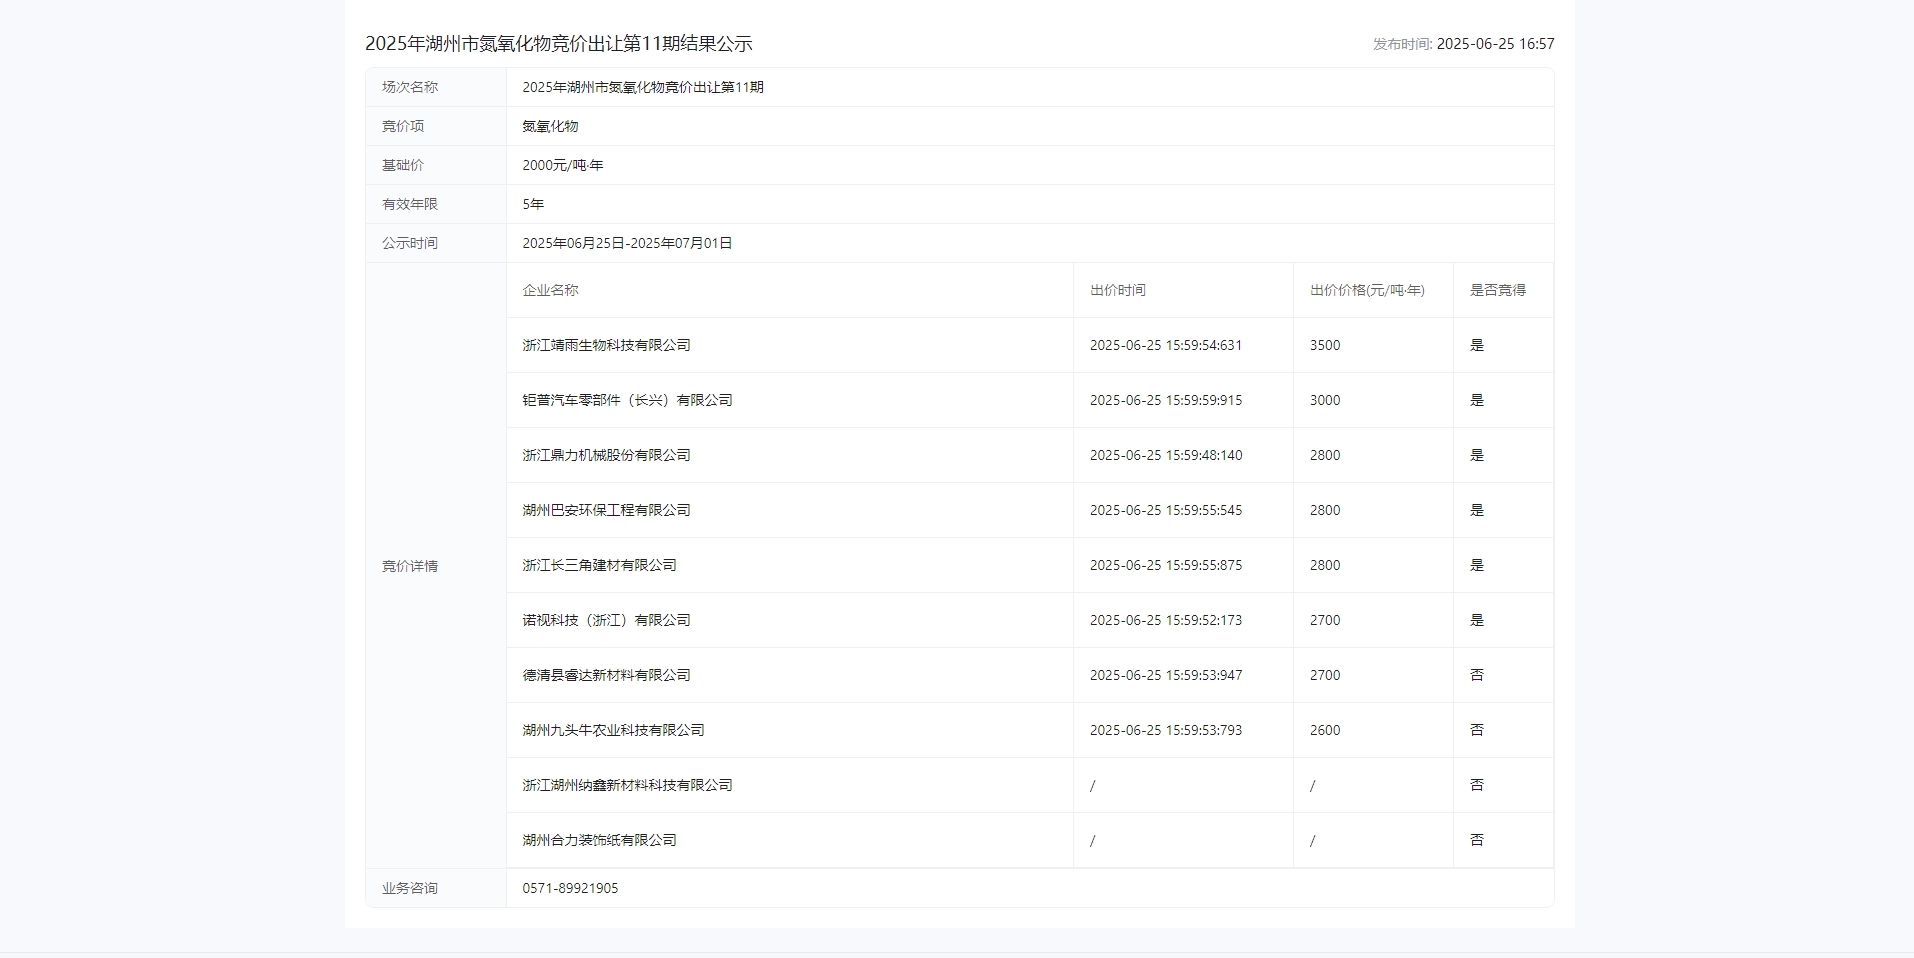Select company 德清县睿达新材料有限公司
The image size is (1914, 958).
coord(606,675)
